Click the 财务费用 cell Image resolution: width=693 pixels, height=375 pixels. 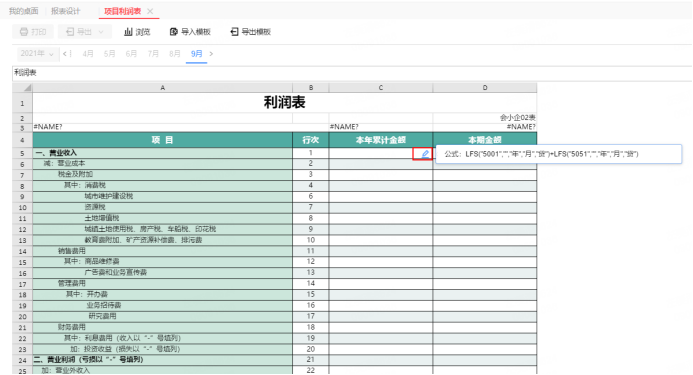[163, 327]
